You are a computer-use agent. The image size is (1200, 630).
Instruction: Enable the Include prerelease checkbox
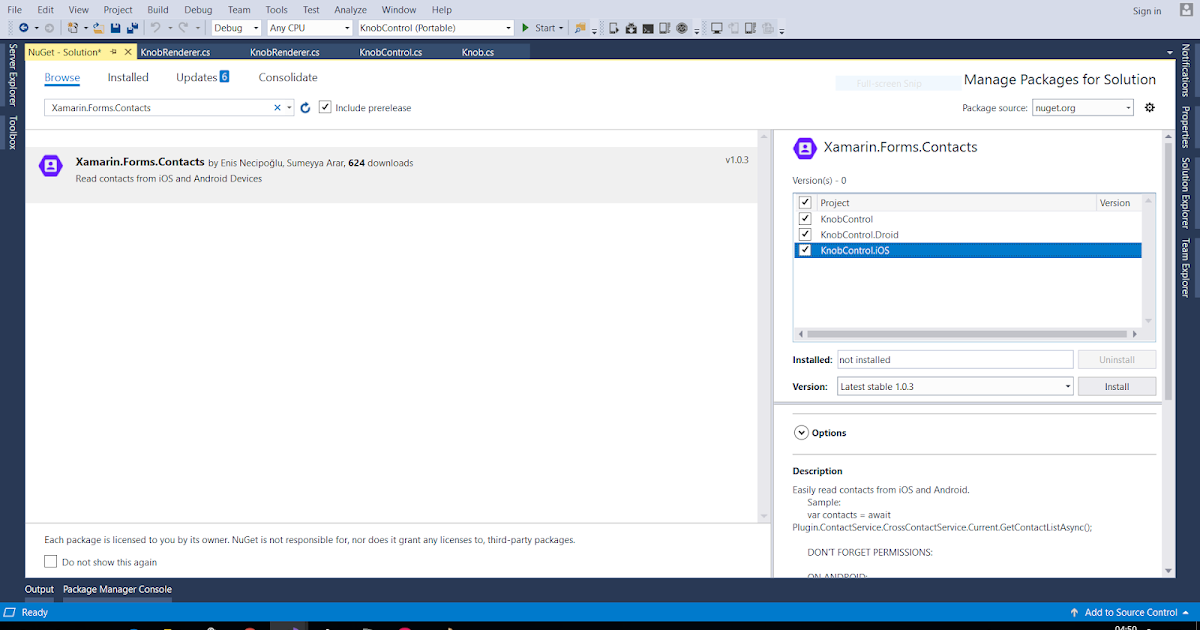coord(325,106)
